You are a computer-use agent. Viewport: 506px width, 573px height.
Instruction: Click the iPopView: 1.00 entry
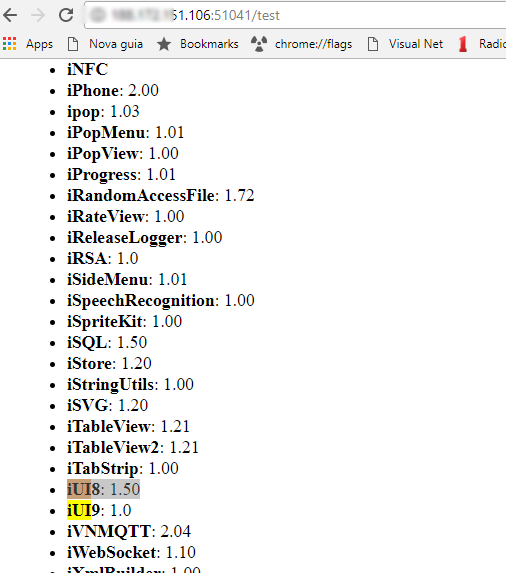click(123, 153)
